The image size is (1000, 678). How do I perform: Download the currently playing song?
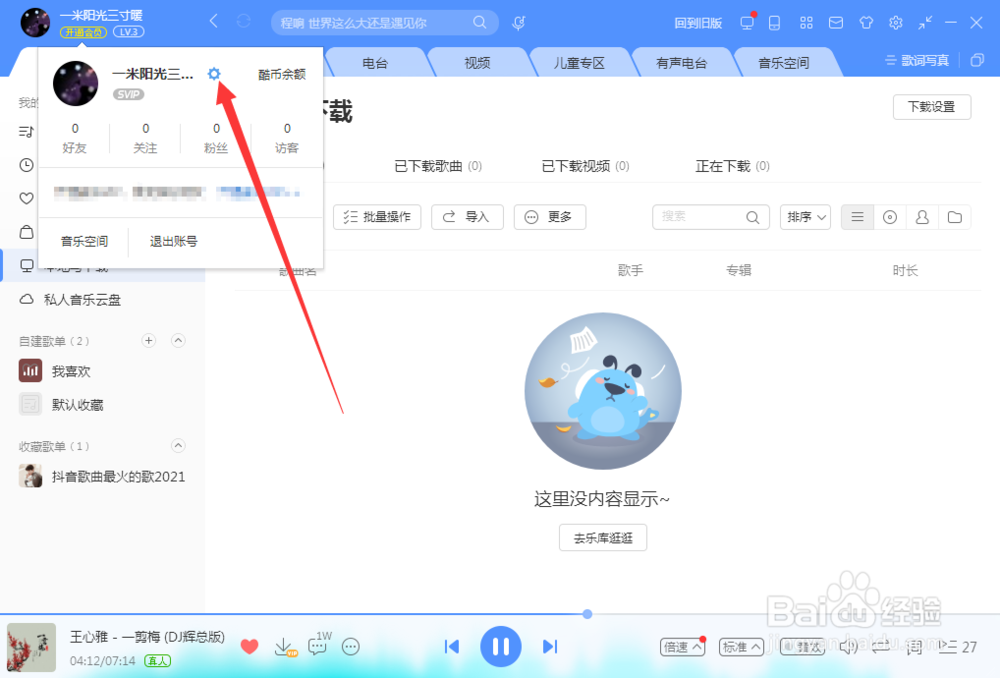point(284,647)
